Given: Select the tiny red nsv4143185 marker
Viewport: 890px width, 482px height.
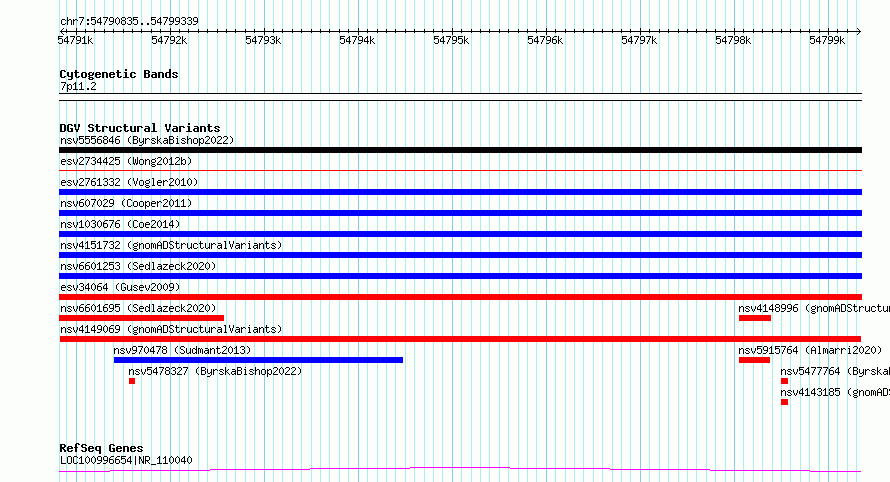Looking at the screenshot, I should [x=784, y=402].
